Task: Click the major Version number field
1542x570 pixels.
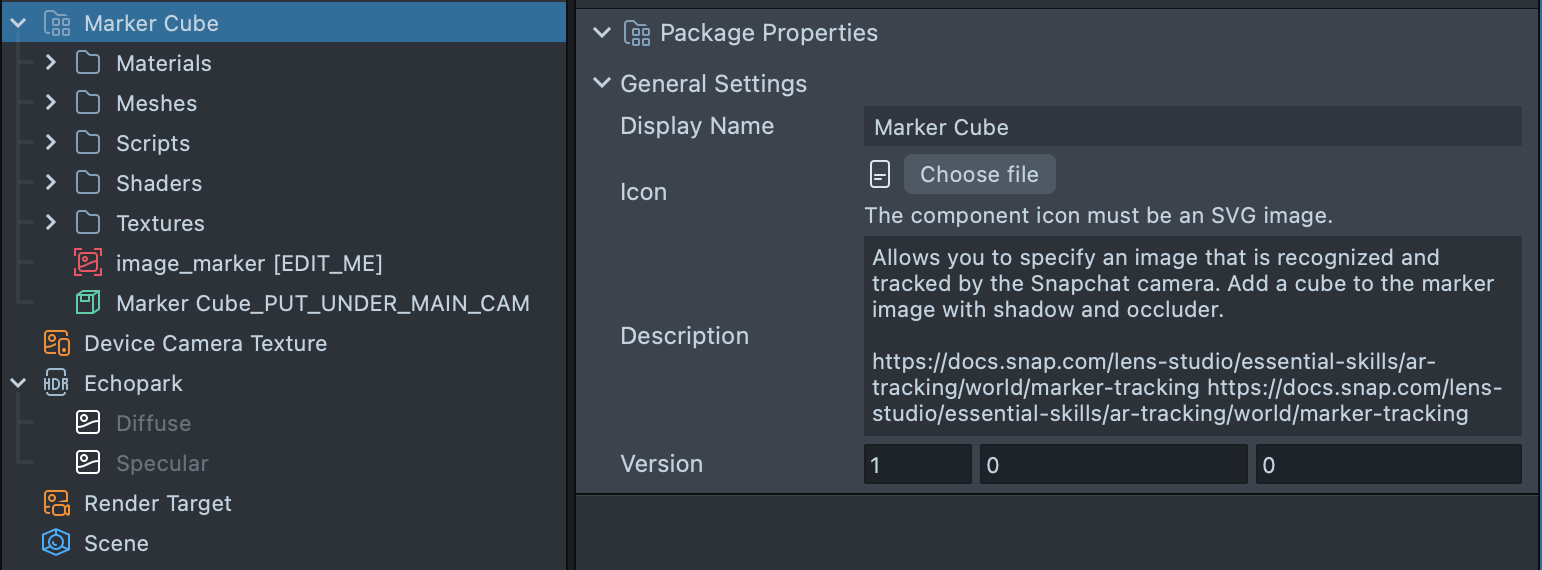Action: 917,465
